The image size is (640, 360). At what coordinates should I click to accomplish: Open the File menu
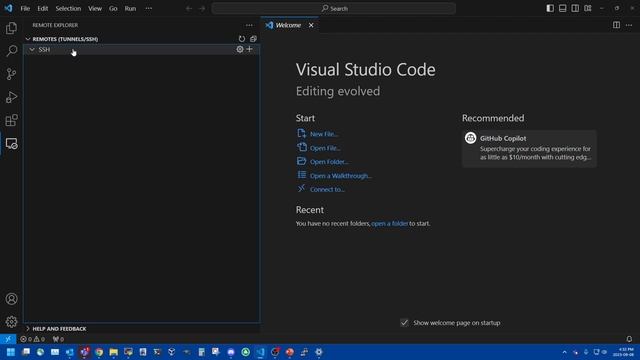tap(25, 8)
